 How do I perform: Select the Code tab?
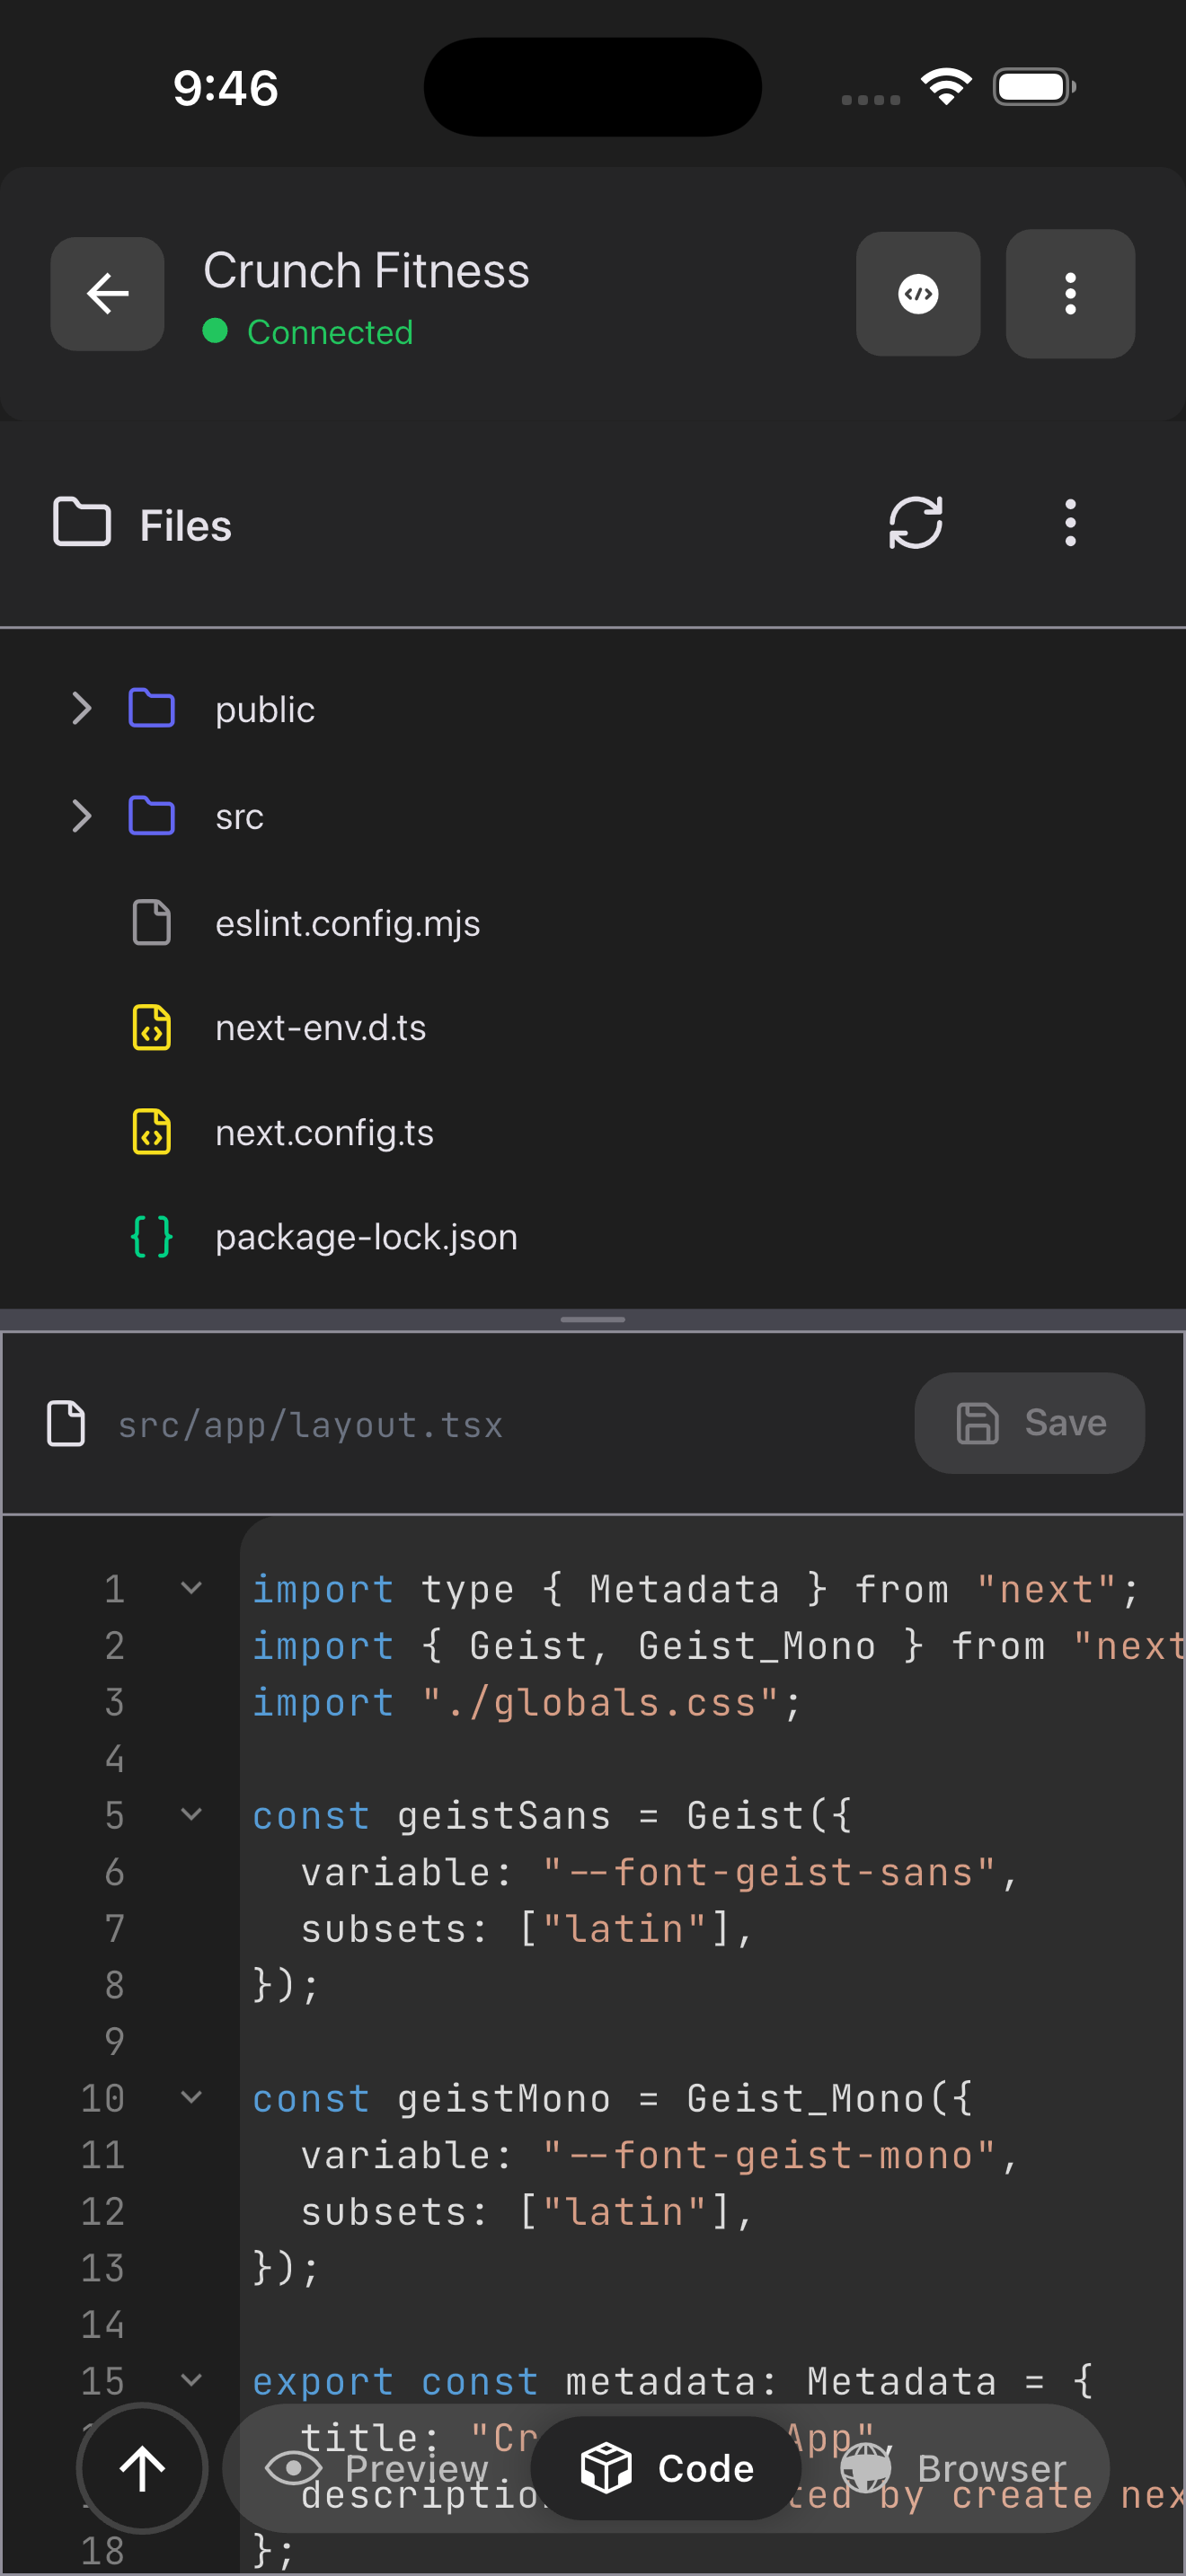666,2467
